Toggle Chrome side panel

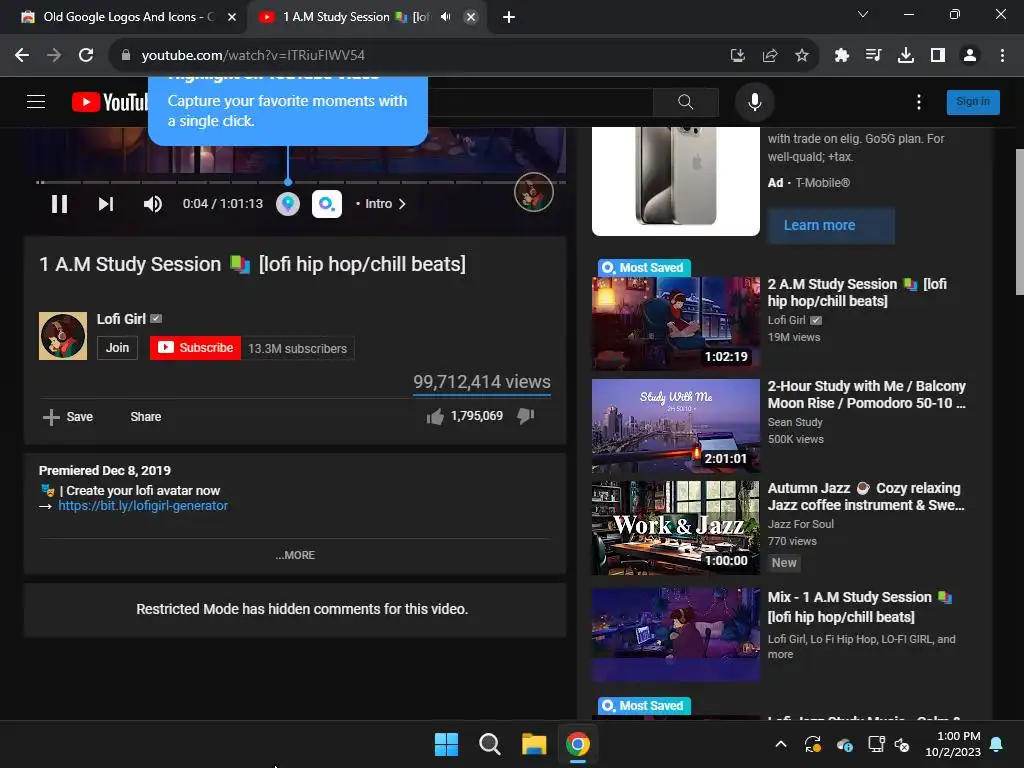point(938,56)
